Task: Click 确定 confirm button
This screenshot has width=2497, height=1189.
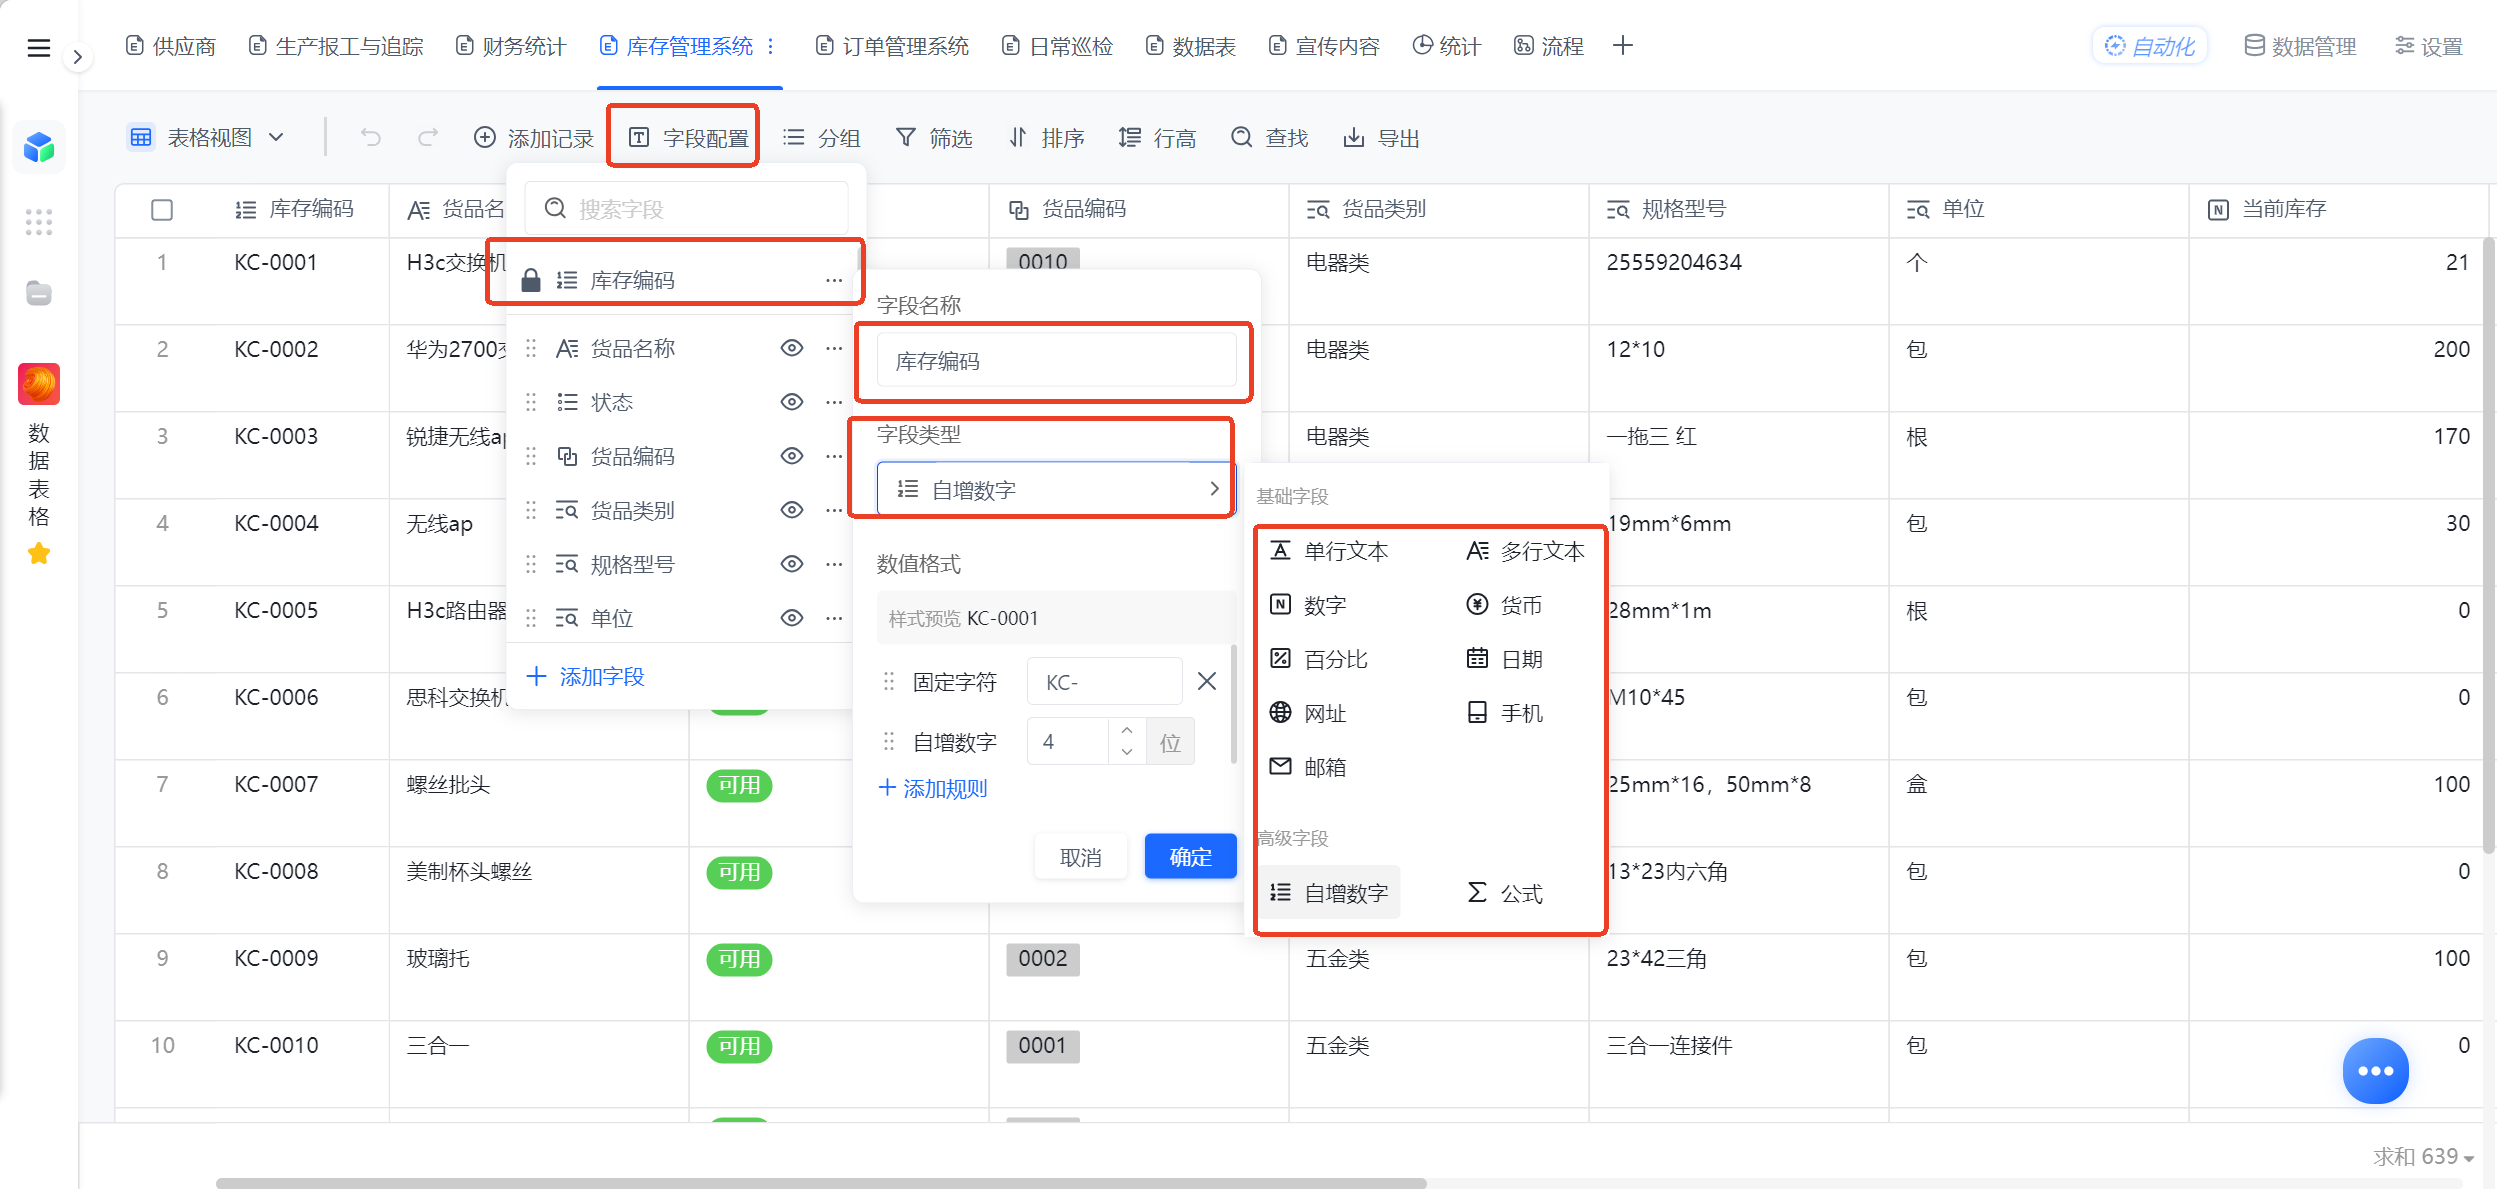Action: [x=1190, y=857]
